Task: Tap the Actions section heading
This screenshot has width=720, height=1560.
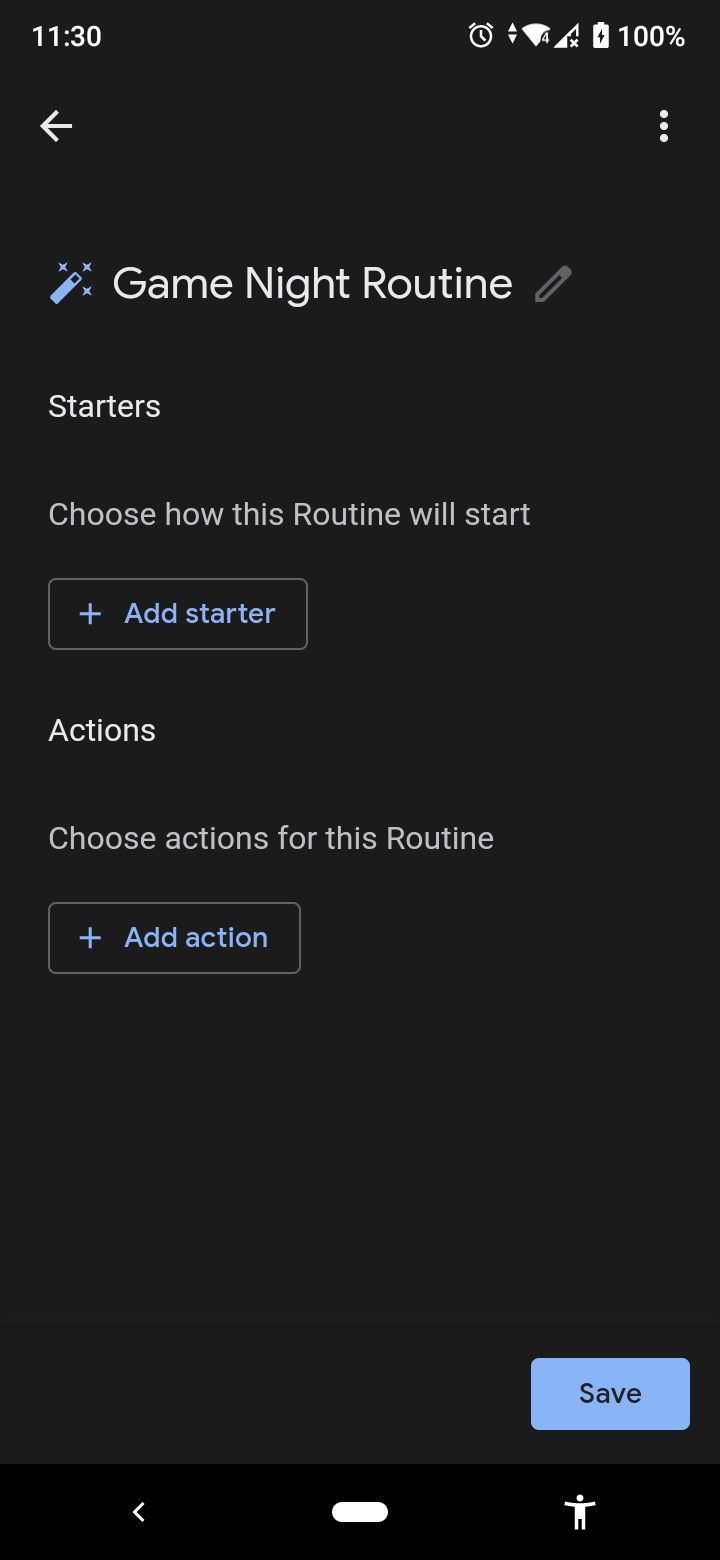Action: 102,730
